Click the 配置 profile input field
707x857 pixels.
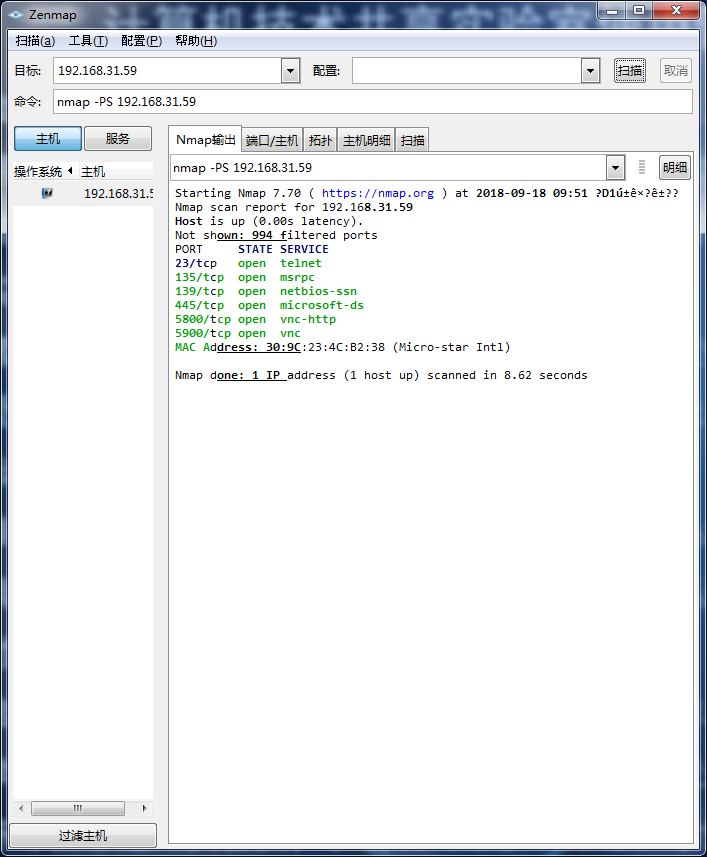pyautogui.click(x=467, y=71)
